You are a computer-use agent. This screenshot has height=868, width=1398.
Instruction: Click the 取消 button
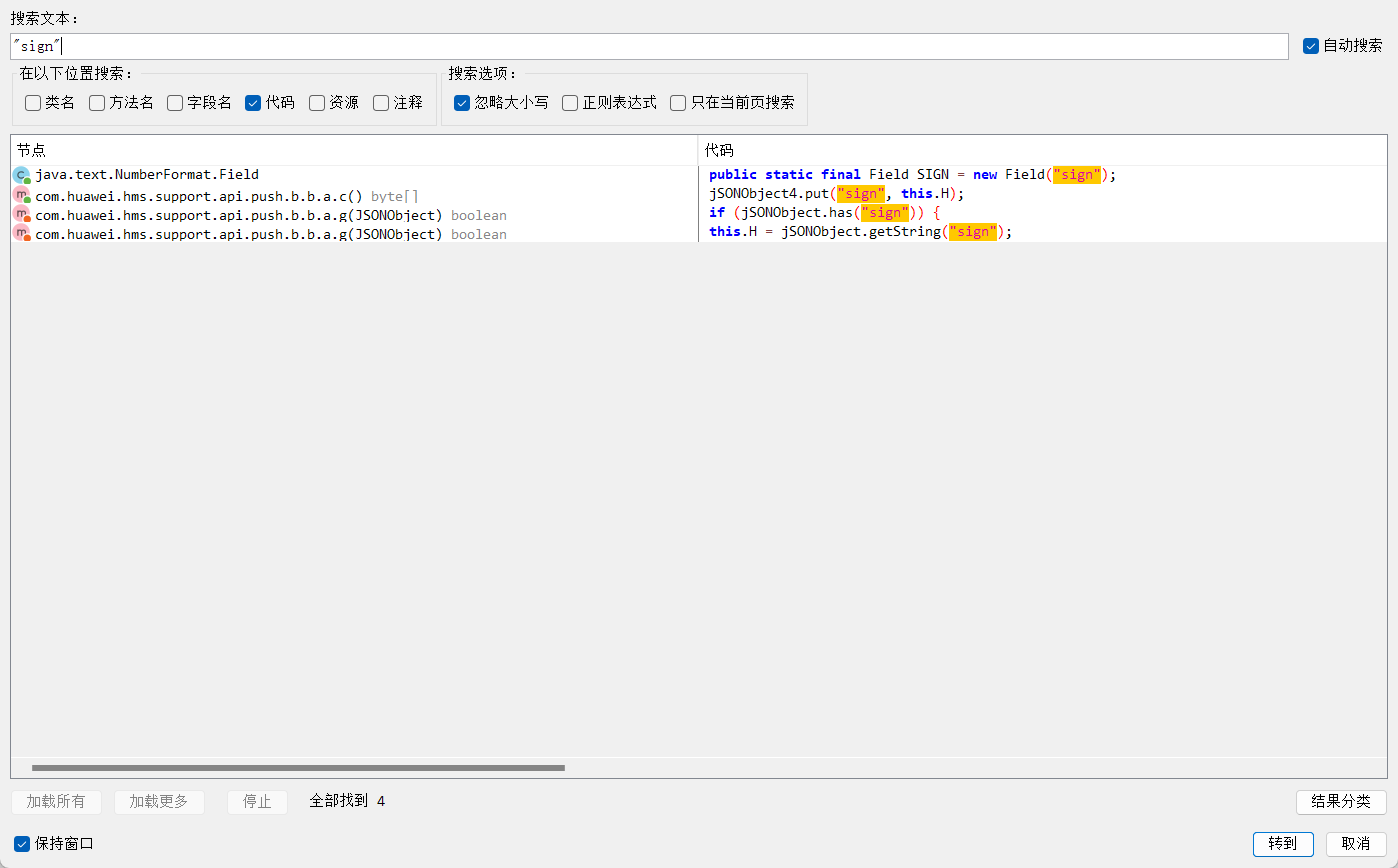coord(1356,844)
